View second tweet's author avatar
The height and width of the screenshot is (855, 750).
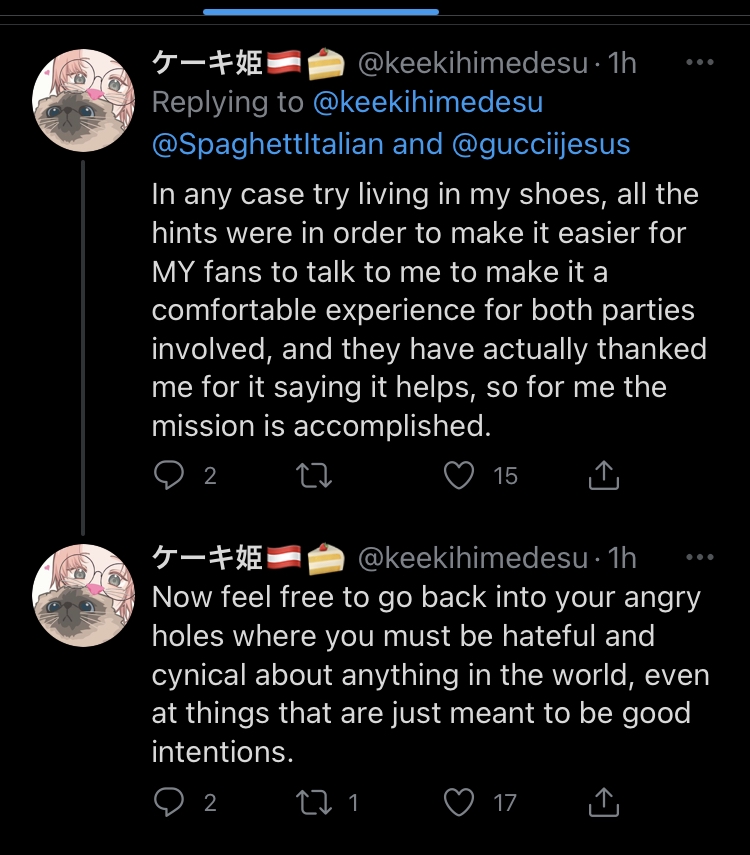coord(83,595)
